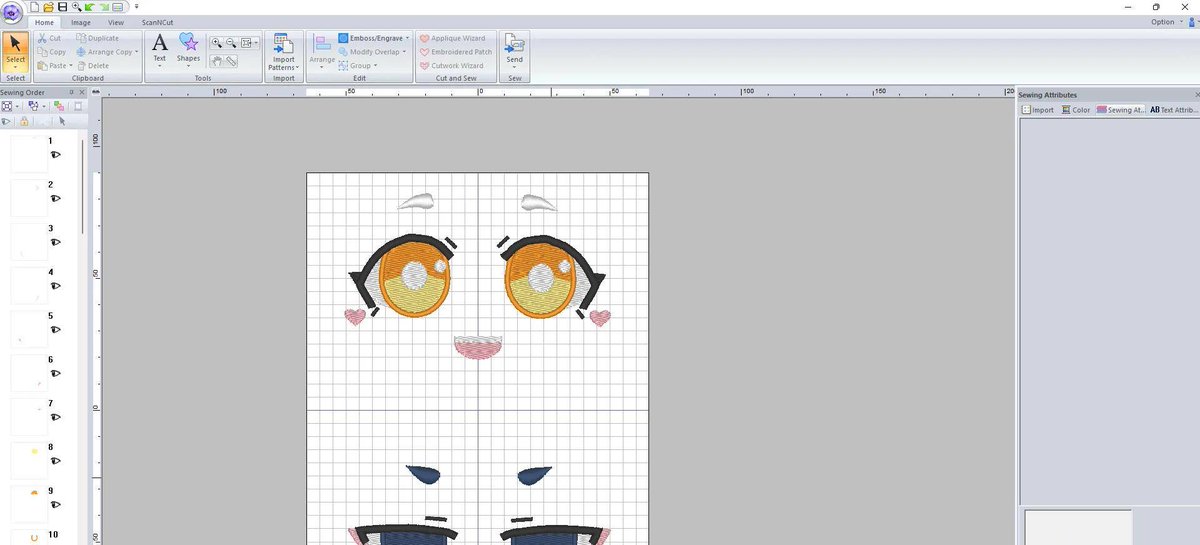Viewport: 1200px width, 545px height.
Task: Close the Sewing Order panel
Action: 82,94
